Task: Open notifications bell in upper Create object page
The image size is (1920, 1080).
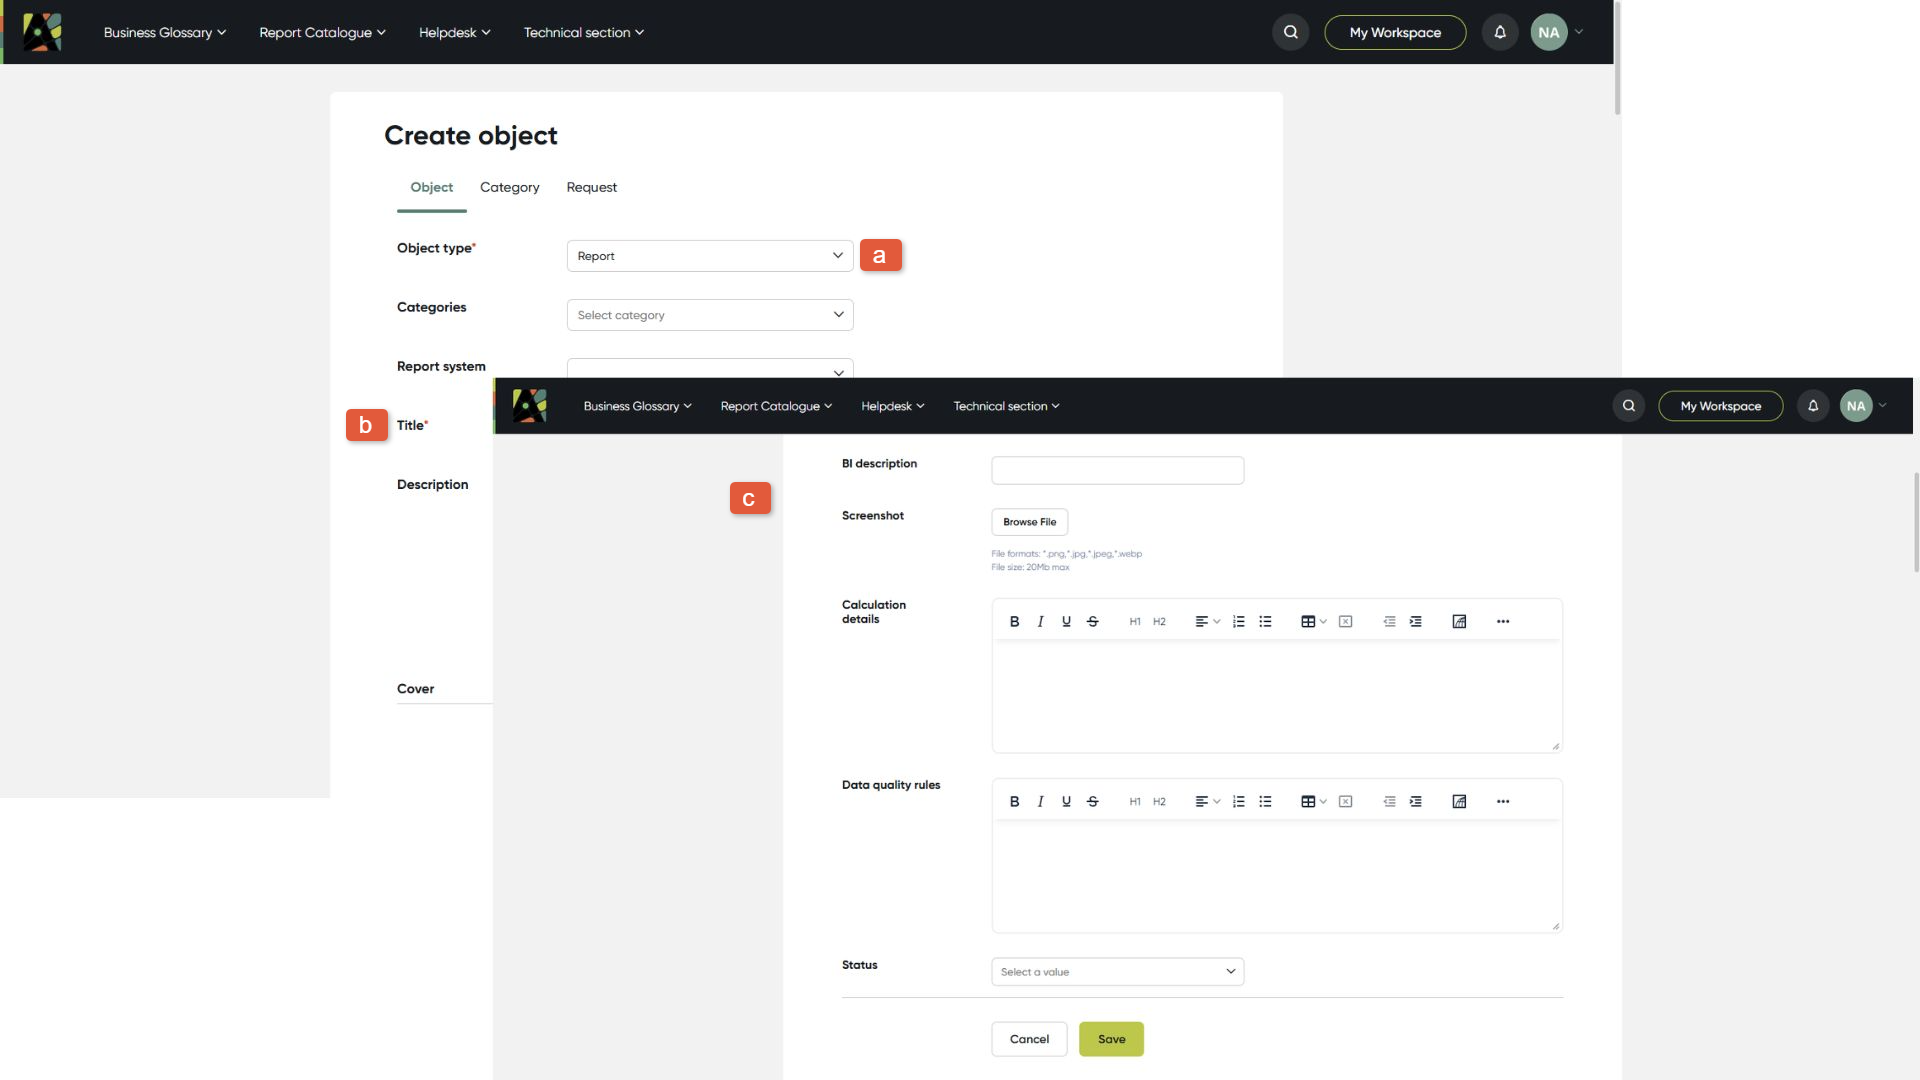Action: point(1499,32)
